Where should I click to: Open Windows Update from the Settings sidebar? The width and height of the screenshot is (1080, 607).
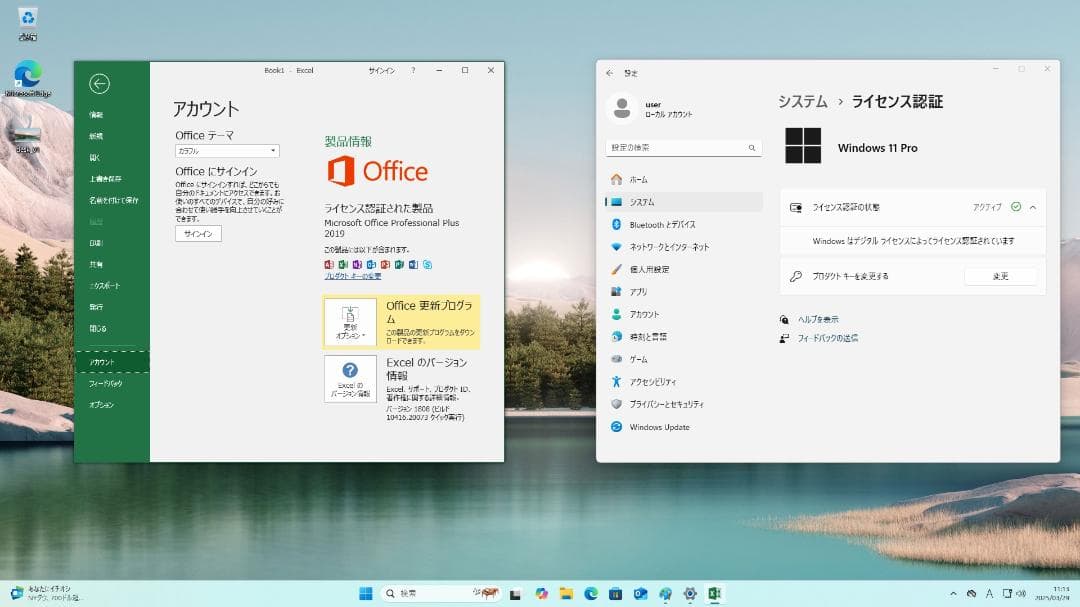660,427
